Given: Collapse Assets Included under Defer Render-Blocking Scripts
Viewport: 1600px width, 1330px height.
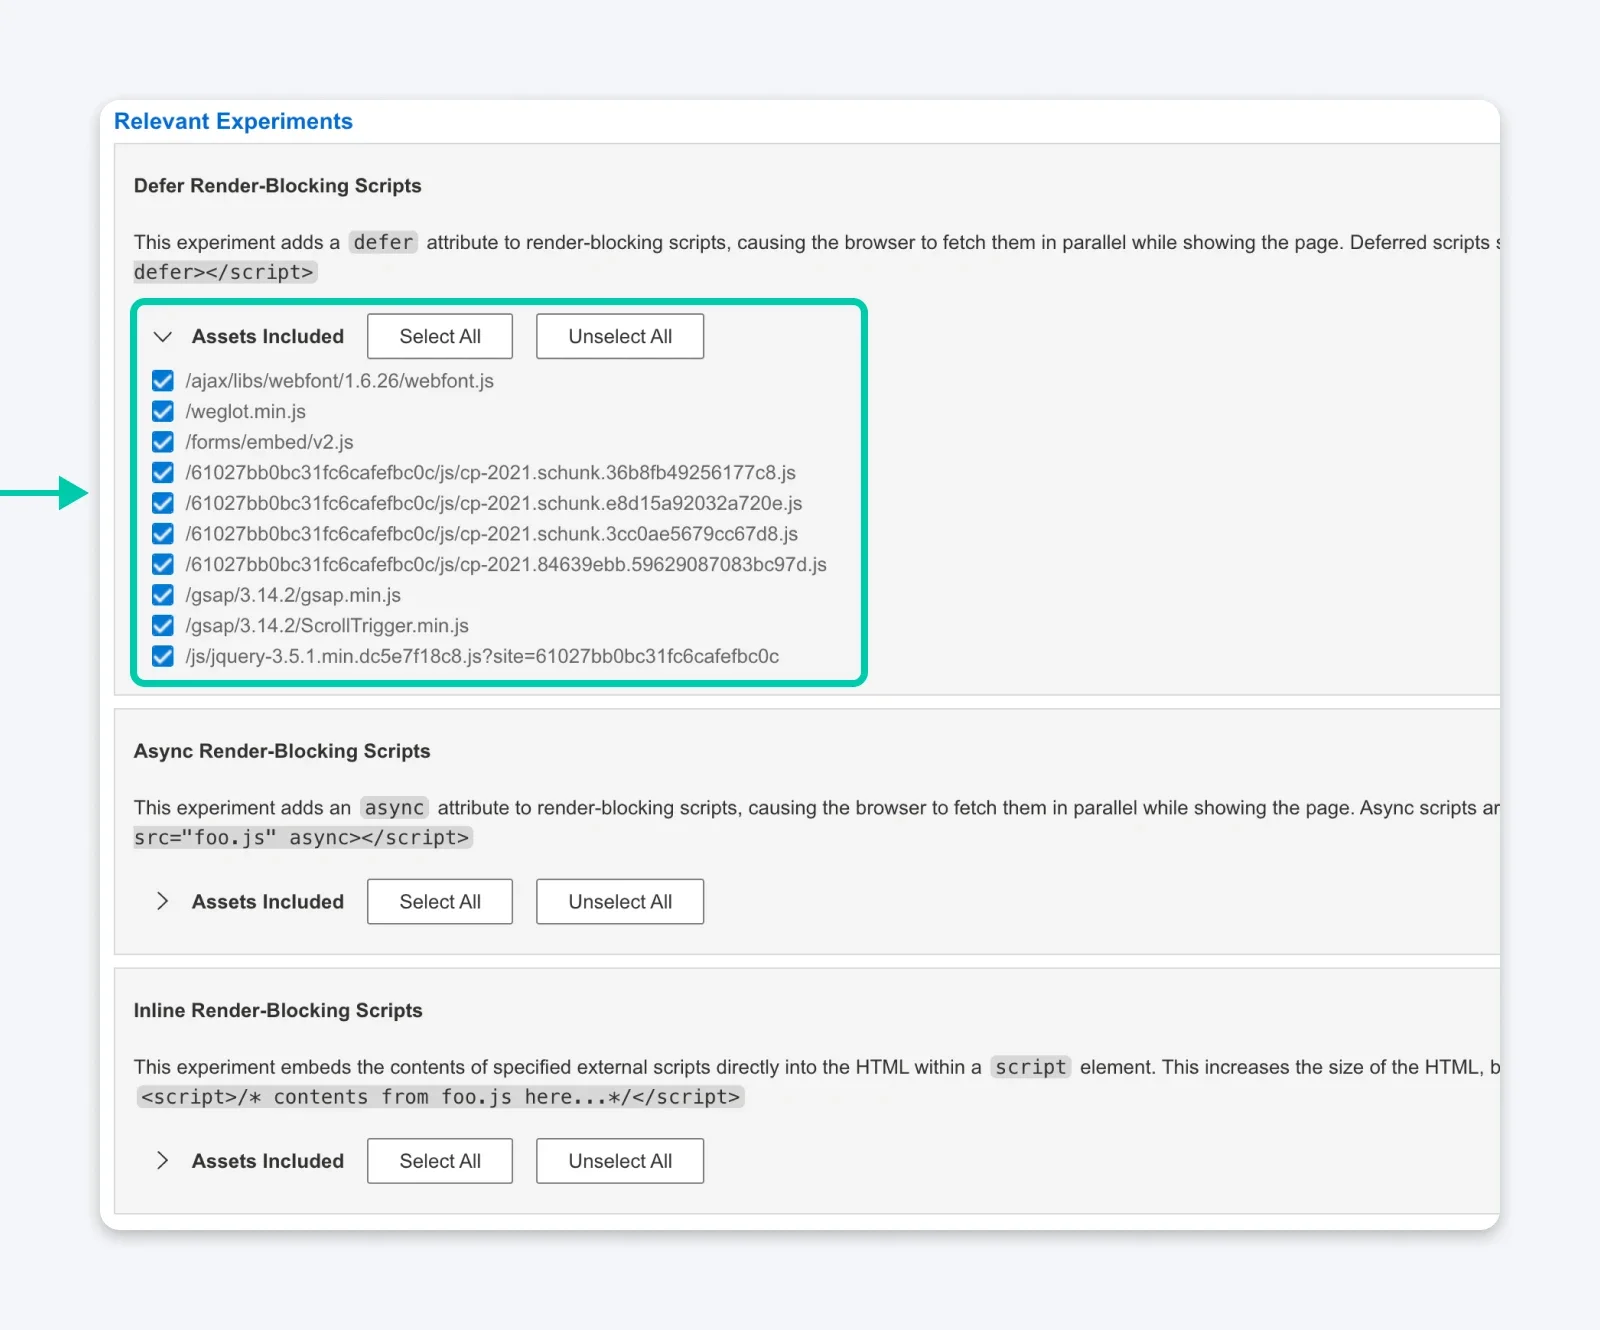Looking at the screenshot, I should [163, 337].
